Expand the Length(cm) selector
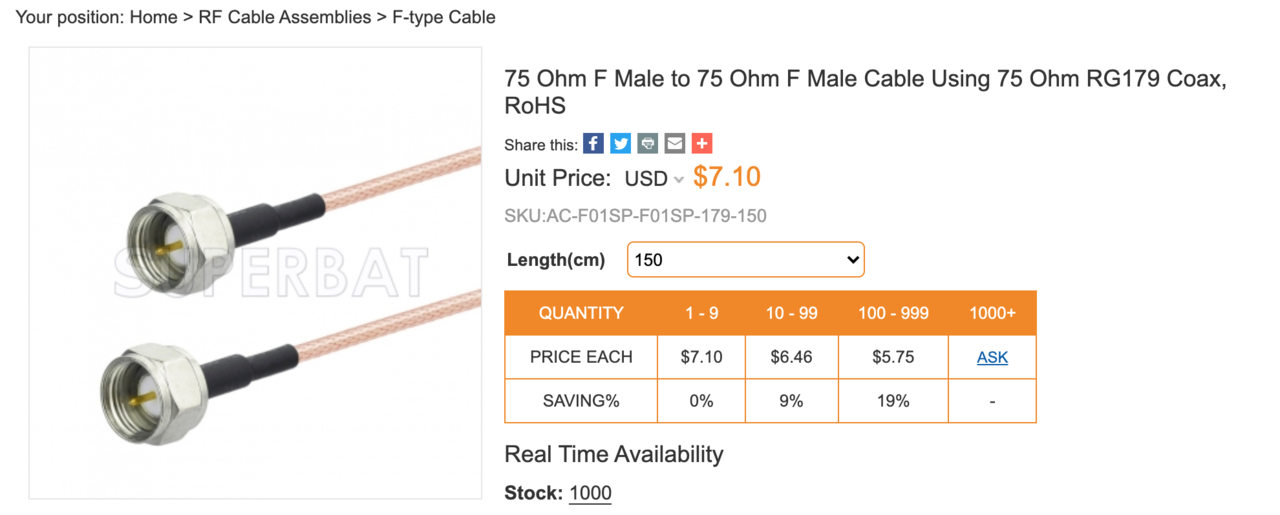The height and width of the screenshot is (515, 1280). point(745,260)
